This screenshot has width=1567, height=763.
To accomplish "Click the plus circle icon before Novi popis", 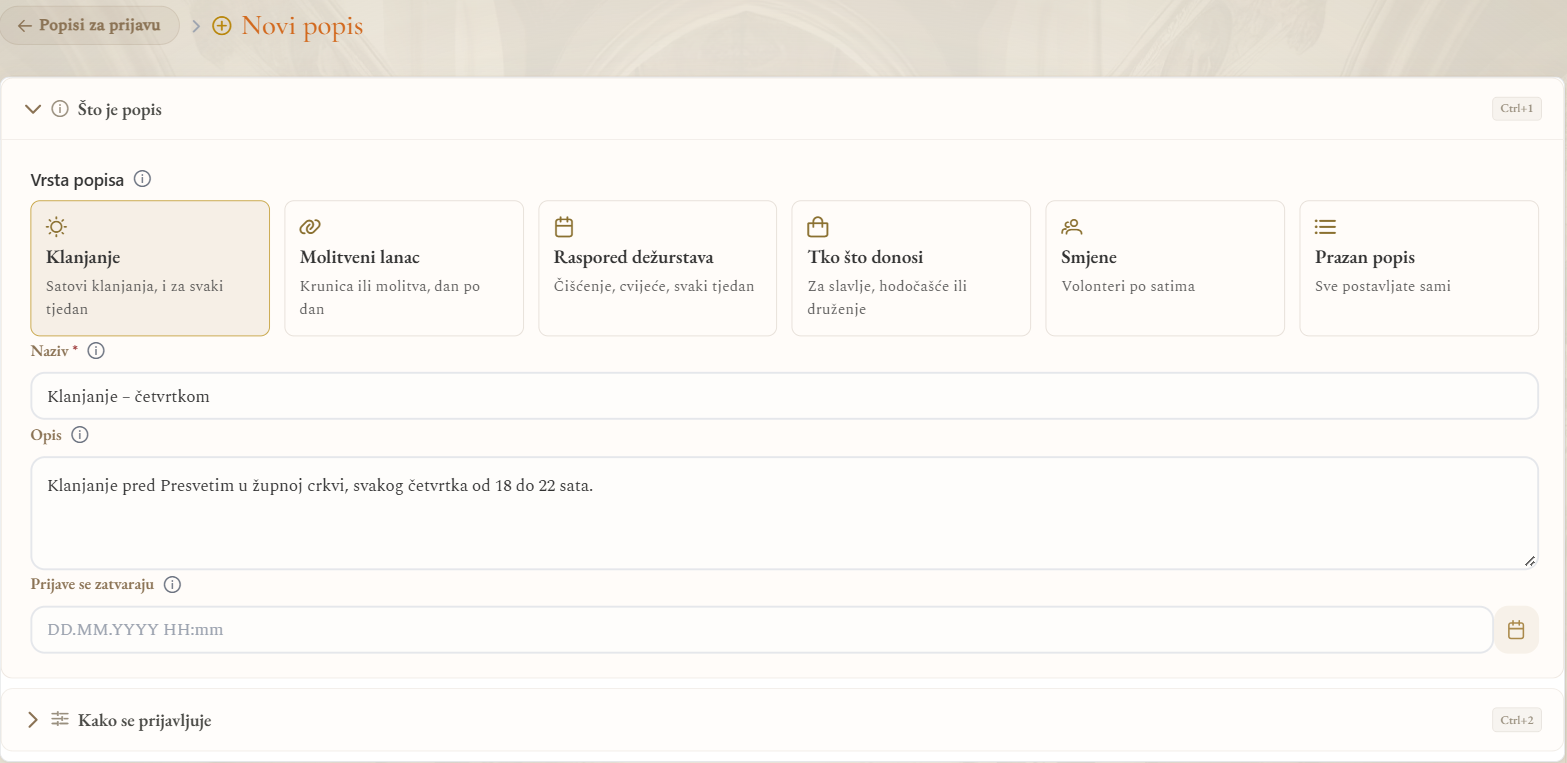I will point(222,25).
